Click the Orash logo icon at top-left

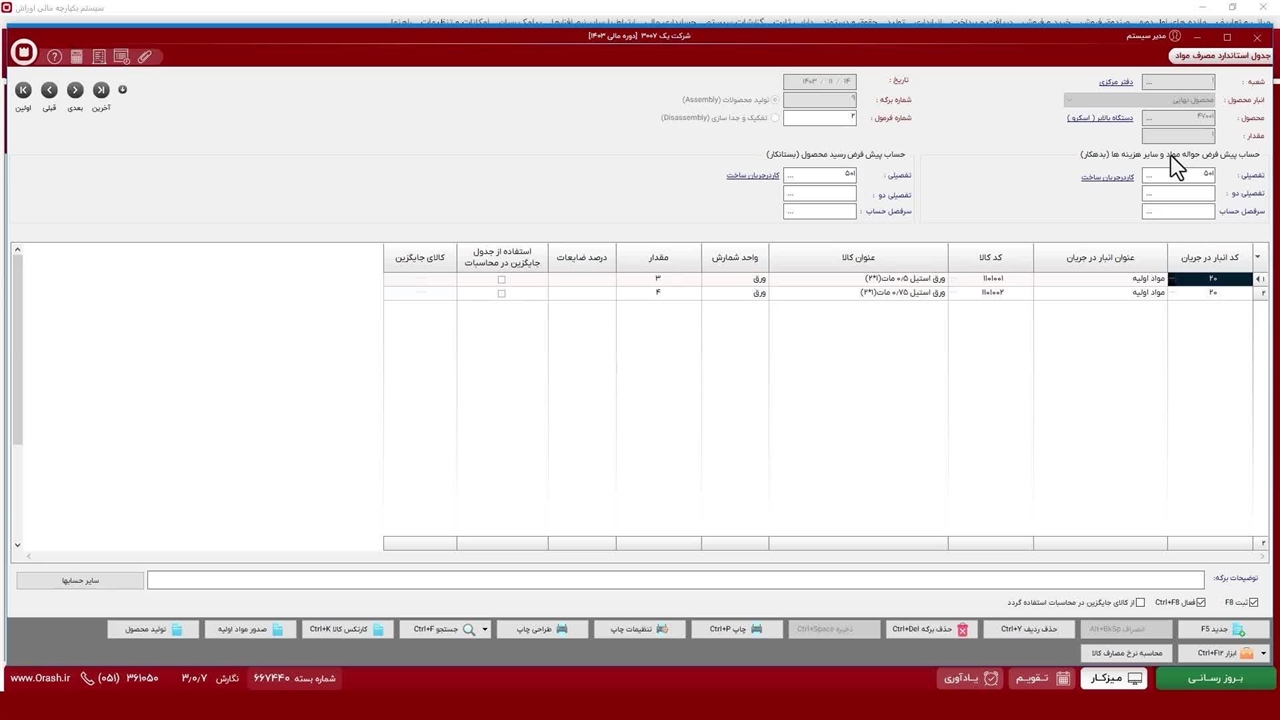click(23, 53)
